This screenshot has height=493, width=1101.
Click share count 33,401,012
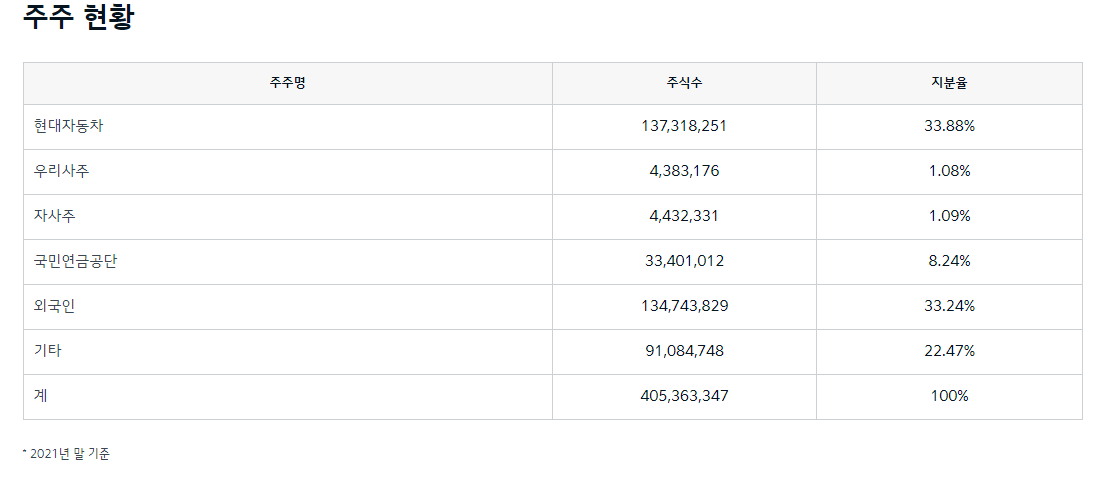pos(684,261)
